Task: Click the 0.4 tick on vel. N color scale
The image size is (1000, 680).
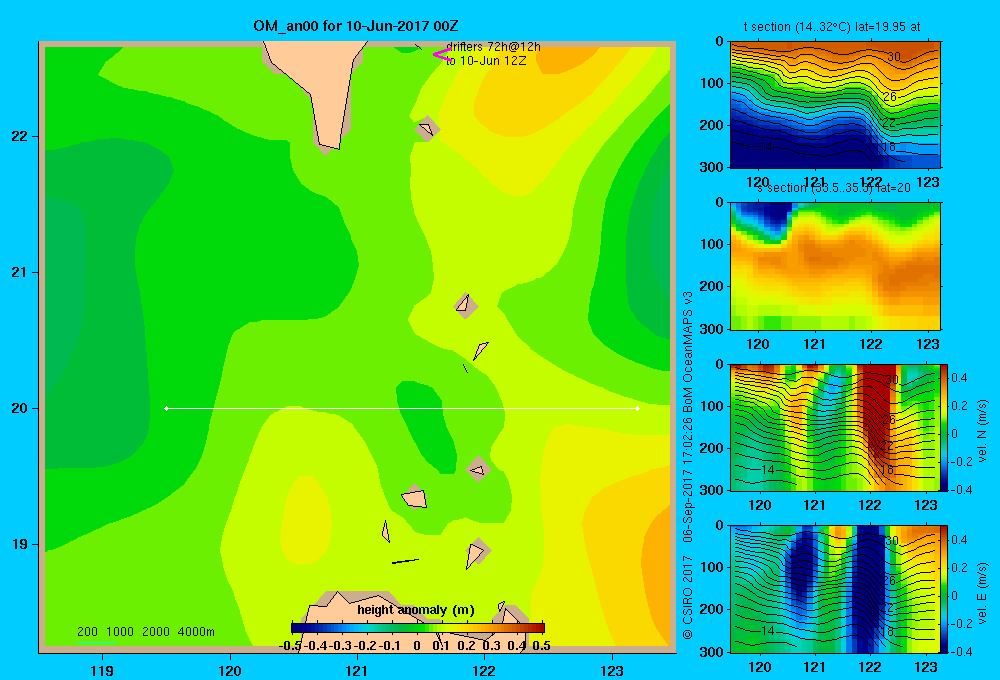Action: [x=959, y=378]
